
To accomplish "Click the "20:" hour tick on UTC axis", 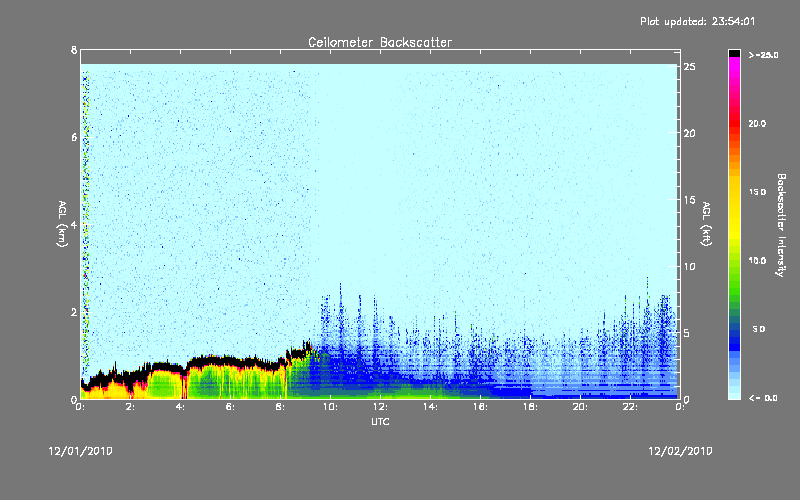I will pos(581,407).
